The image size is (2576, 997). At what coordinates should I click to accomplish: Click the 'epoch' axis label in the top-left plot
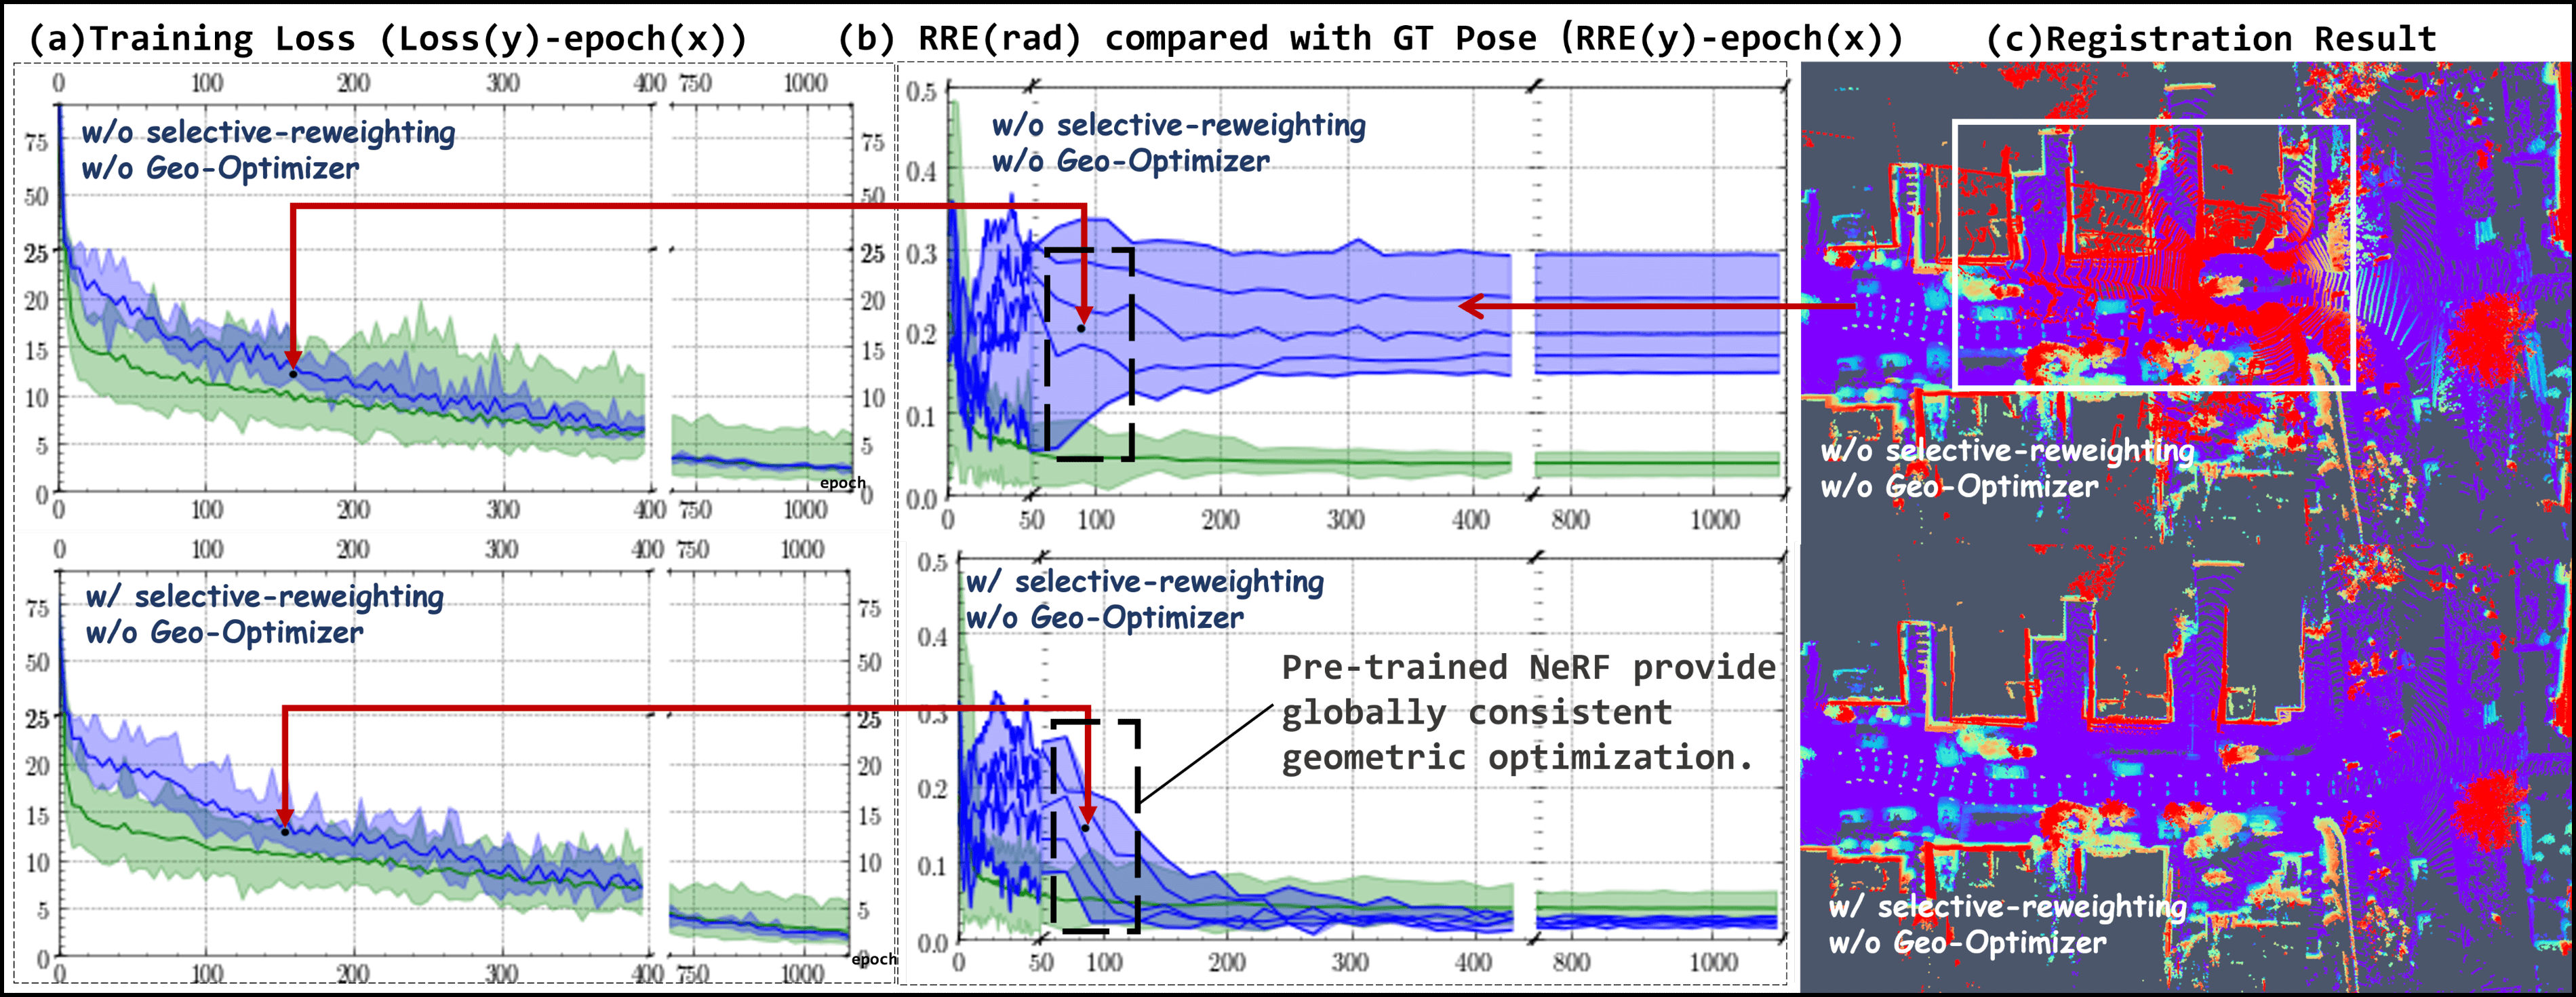click(x=842, y=483)
